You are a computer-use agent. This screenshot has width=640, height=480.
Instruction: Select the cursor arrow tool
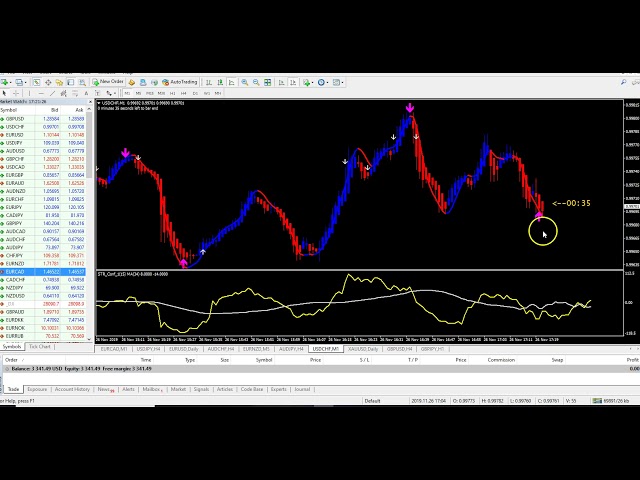pos(6,93)
